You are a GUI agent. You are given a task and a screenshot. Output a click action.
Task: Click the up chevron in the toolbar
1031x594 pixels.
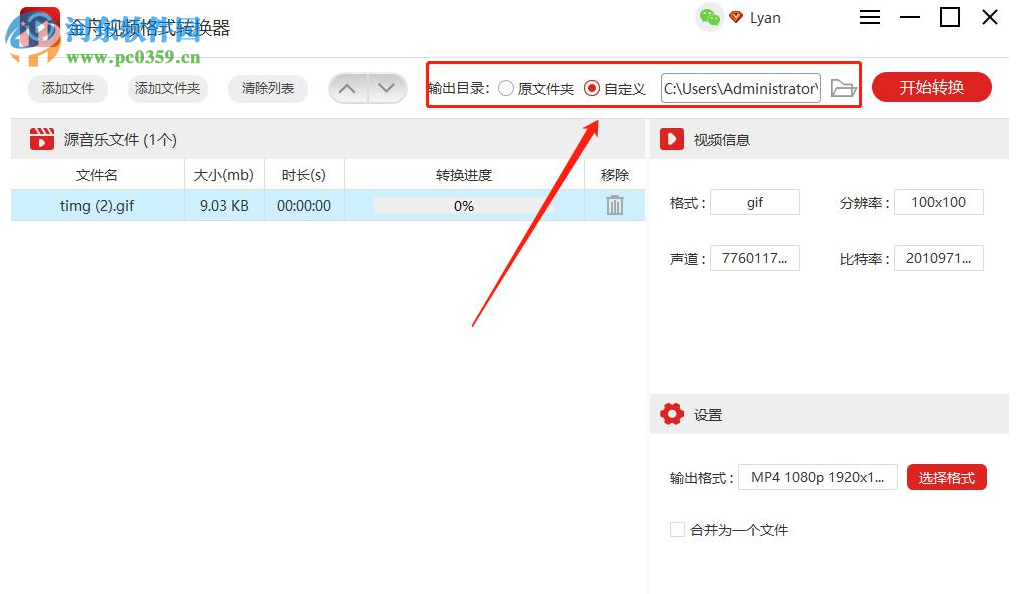[347, 88]
